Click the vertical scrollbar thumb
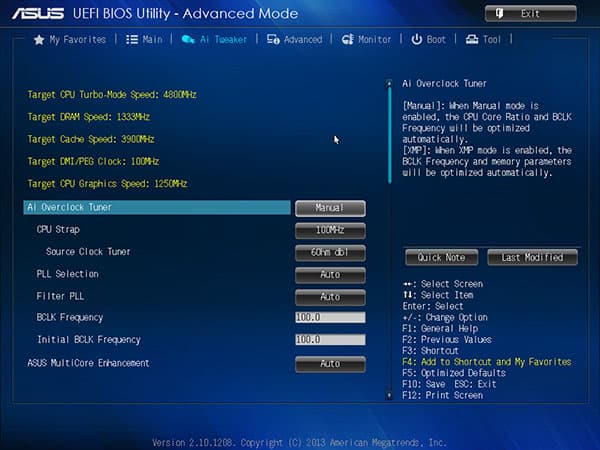The height and width of the screenshot is (450, 600). click(x=390, y=136)
